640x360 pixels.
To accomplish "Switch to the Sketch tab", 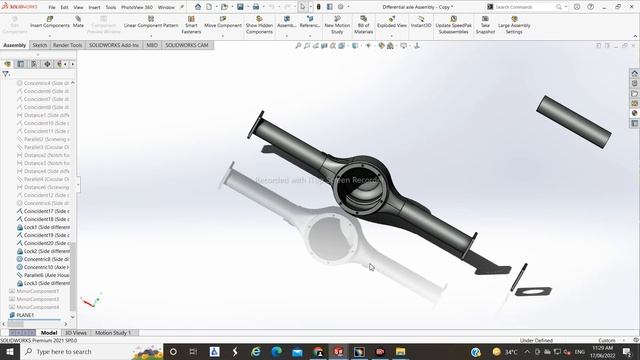I will point(40,45).
